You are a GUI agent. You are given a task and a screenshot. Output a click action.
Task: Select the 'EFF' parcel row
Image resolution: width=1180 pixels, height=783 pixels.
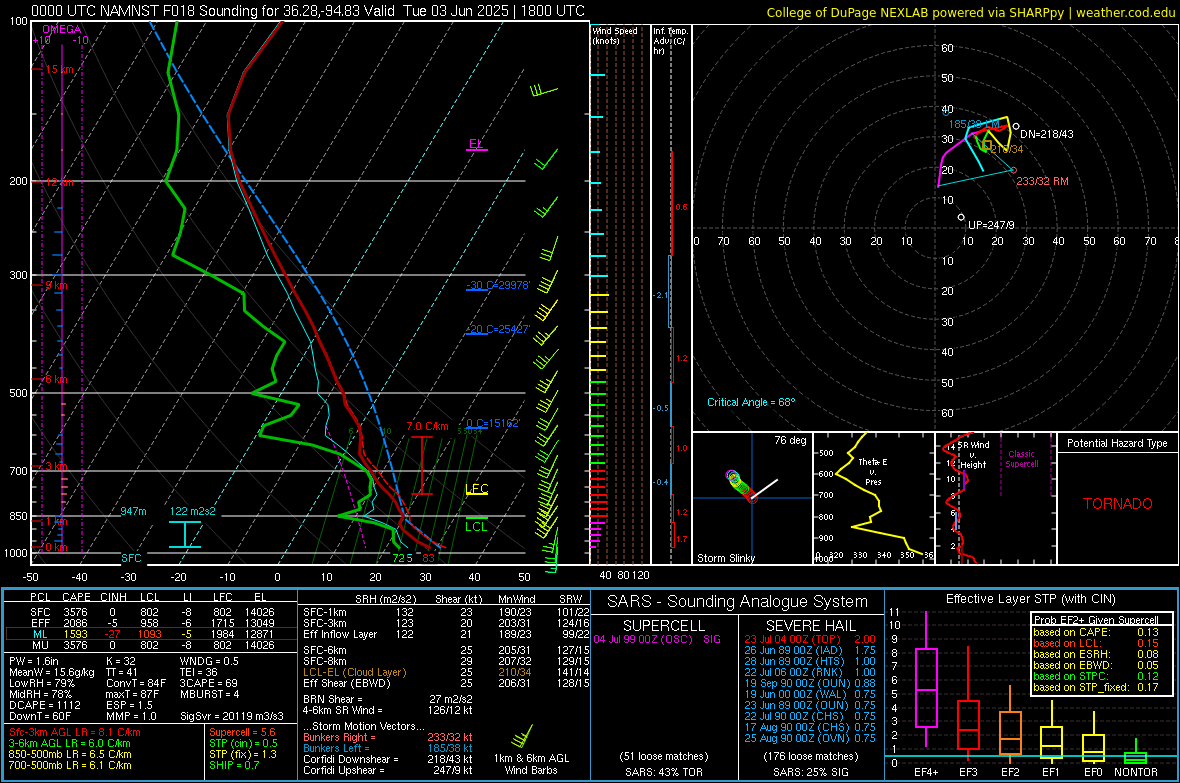[x=150, y=623]
